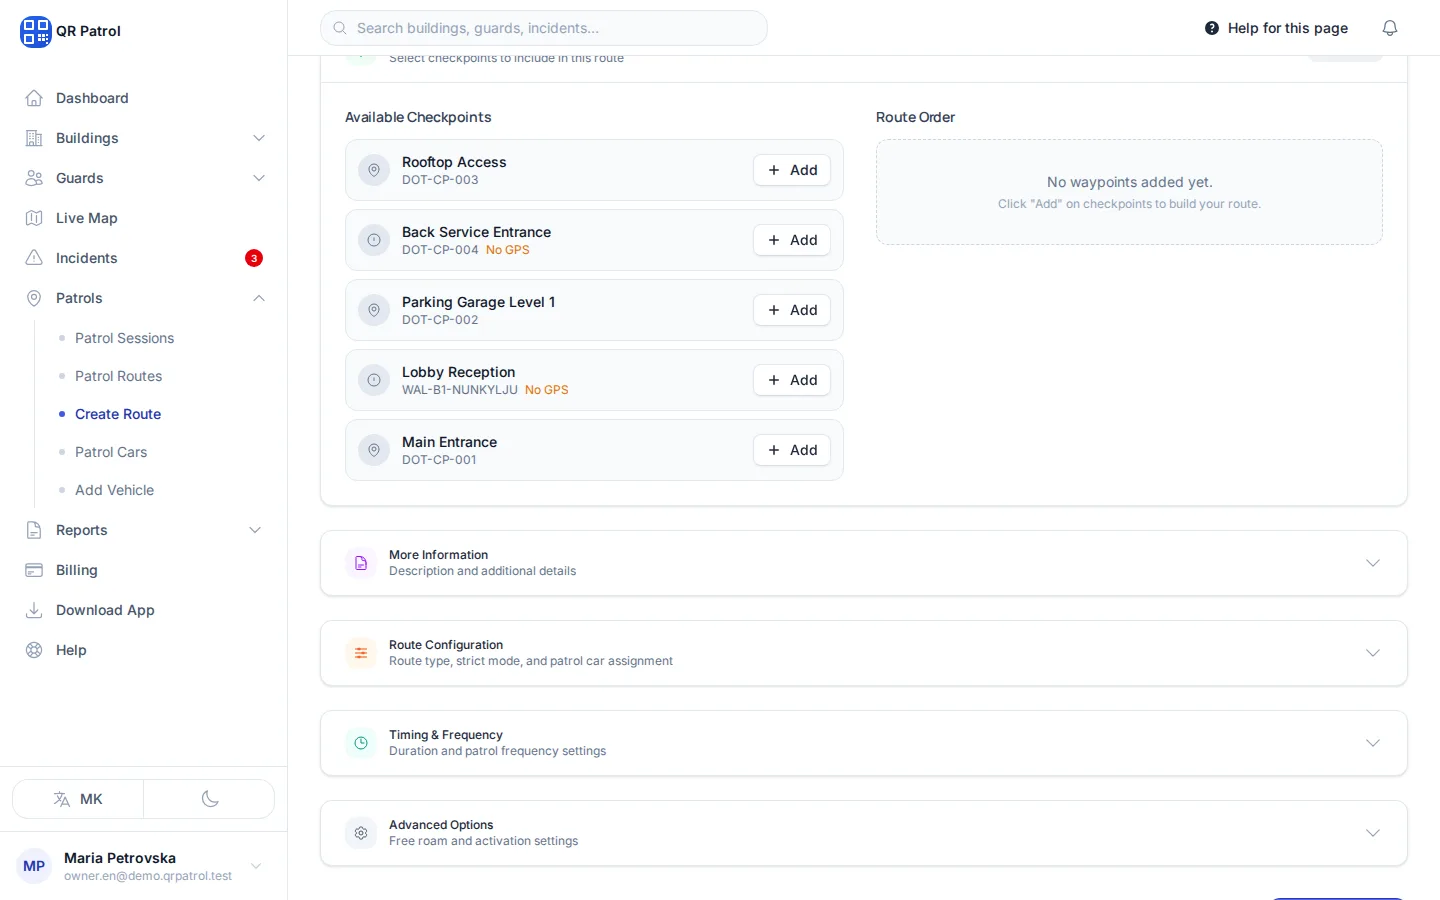
Task: Click the Incidents warning triangle icon
Action: coord(34,258)
